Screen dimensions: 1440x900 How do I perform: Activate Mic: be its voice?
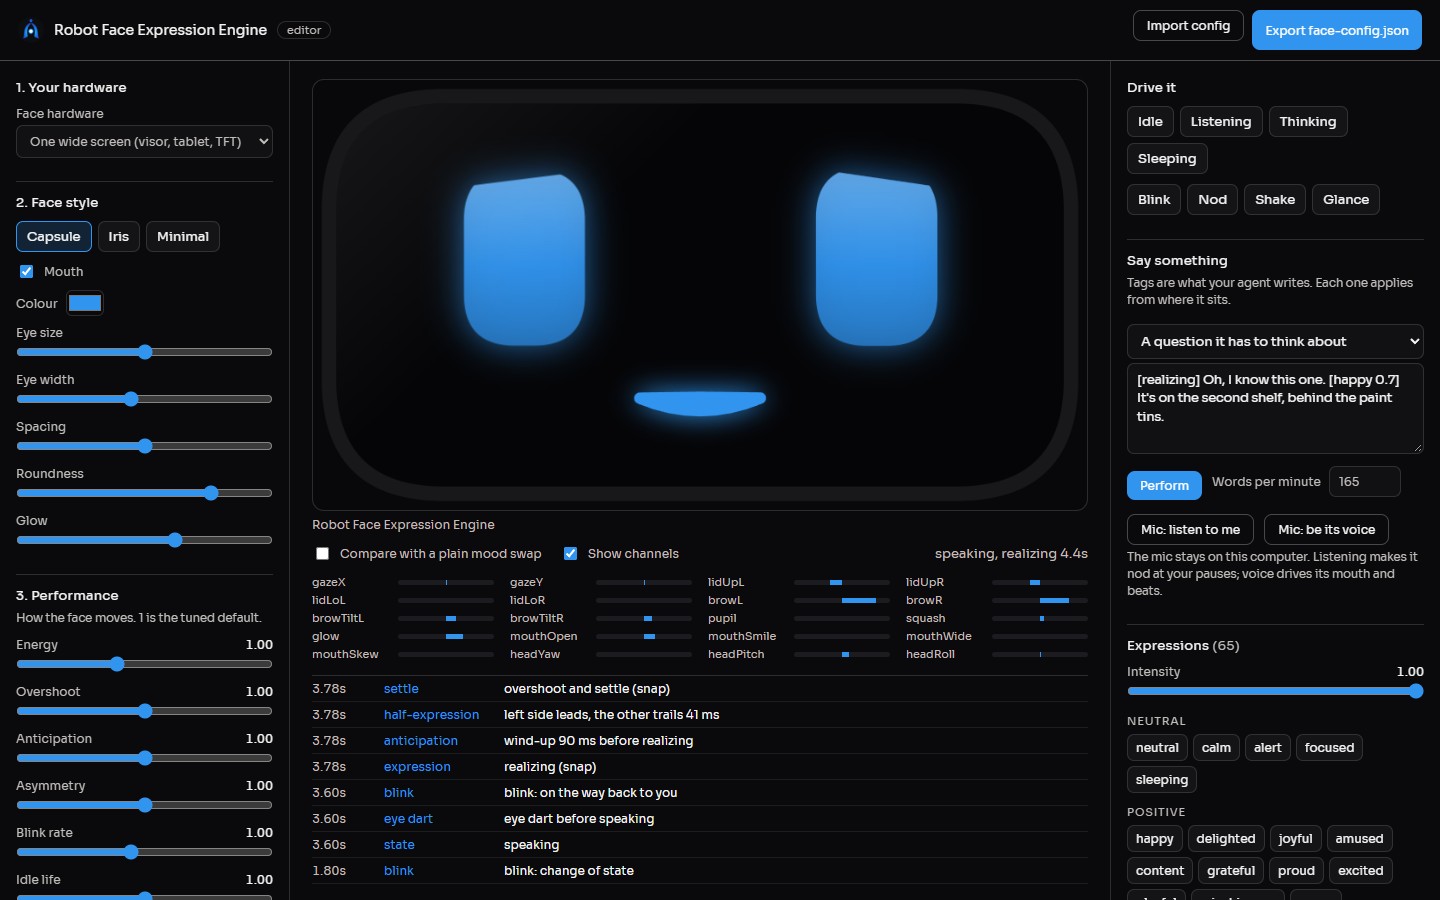1326,530
